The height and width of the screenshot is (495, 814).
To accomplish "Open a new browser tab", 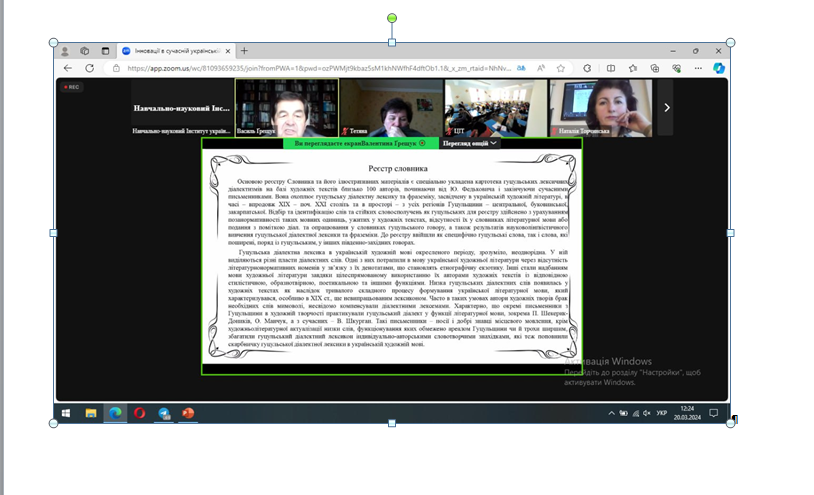I will click(244, 51).
